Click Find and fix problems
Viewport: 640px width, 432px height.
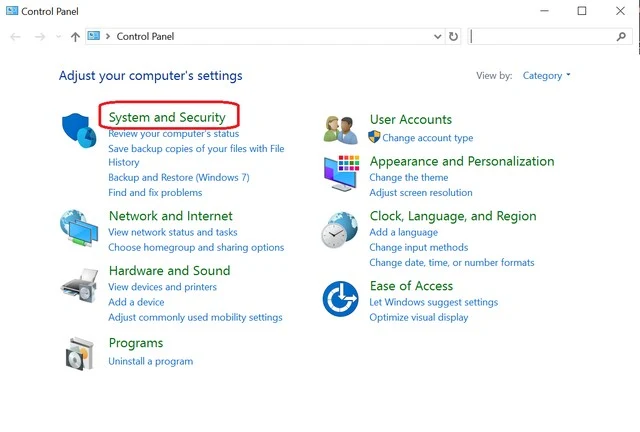[155, 192]
